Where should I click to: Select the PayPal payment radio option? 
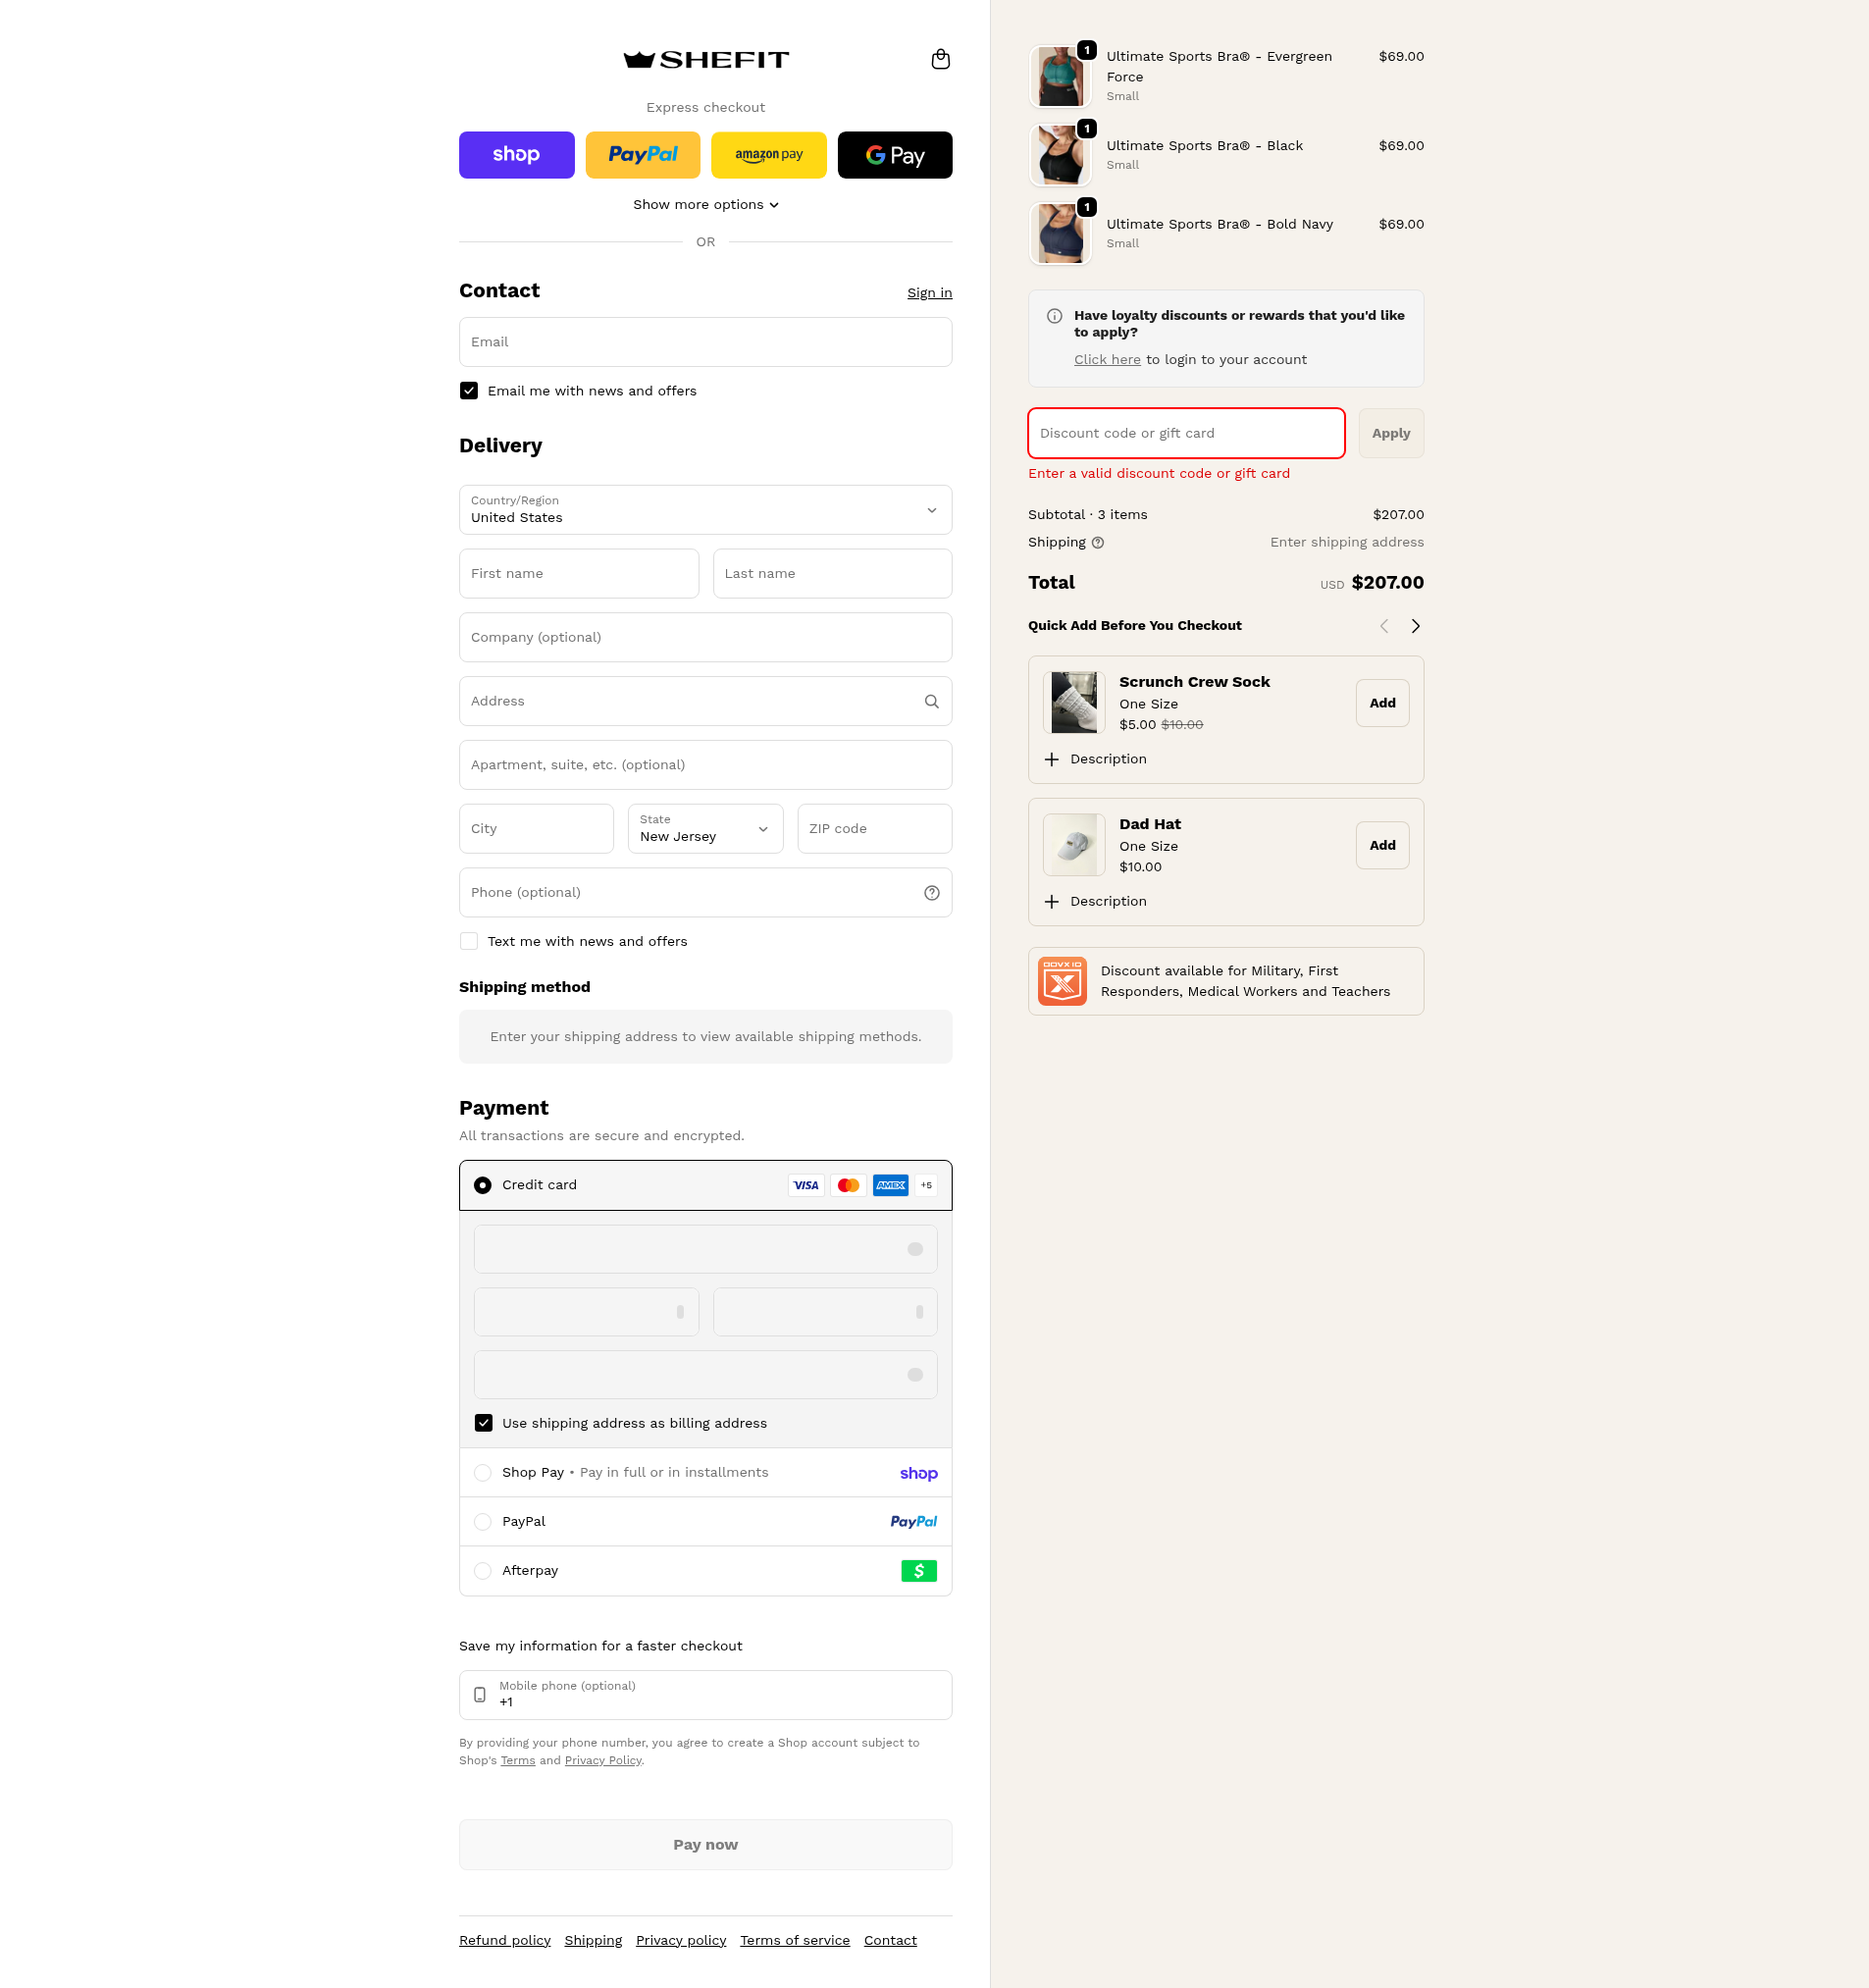pos(482,1522)
